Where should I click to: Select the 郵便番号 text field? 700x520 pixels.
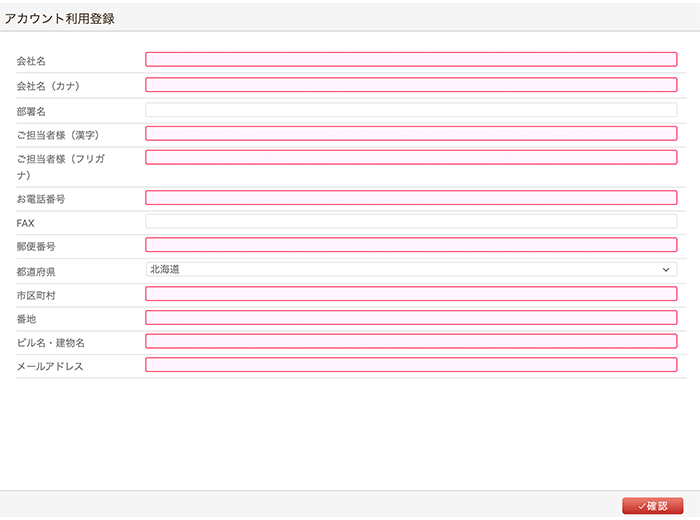[x=411, y=245]
